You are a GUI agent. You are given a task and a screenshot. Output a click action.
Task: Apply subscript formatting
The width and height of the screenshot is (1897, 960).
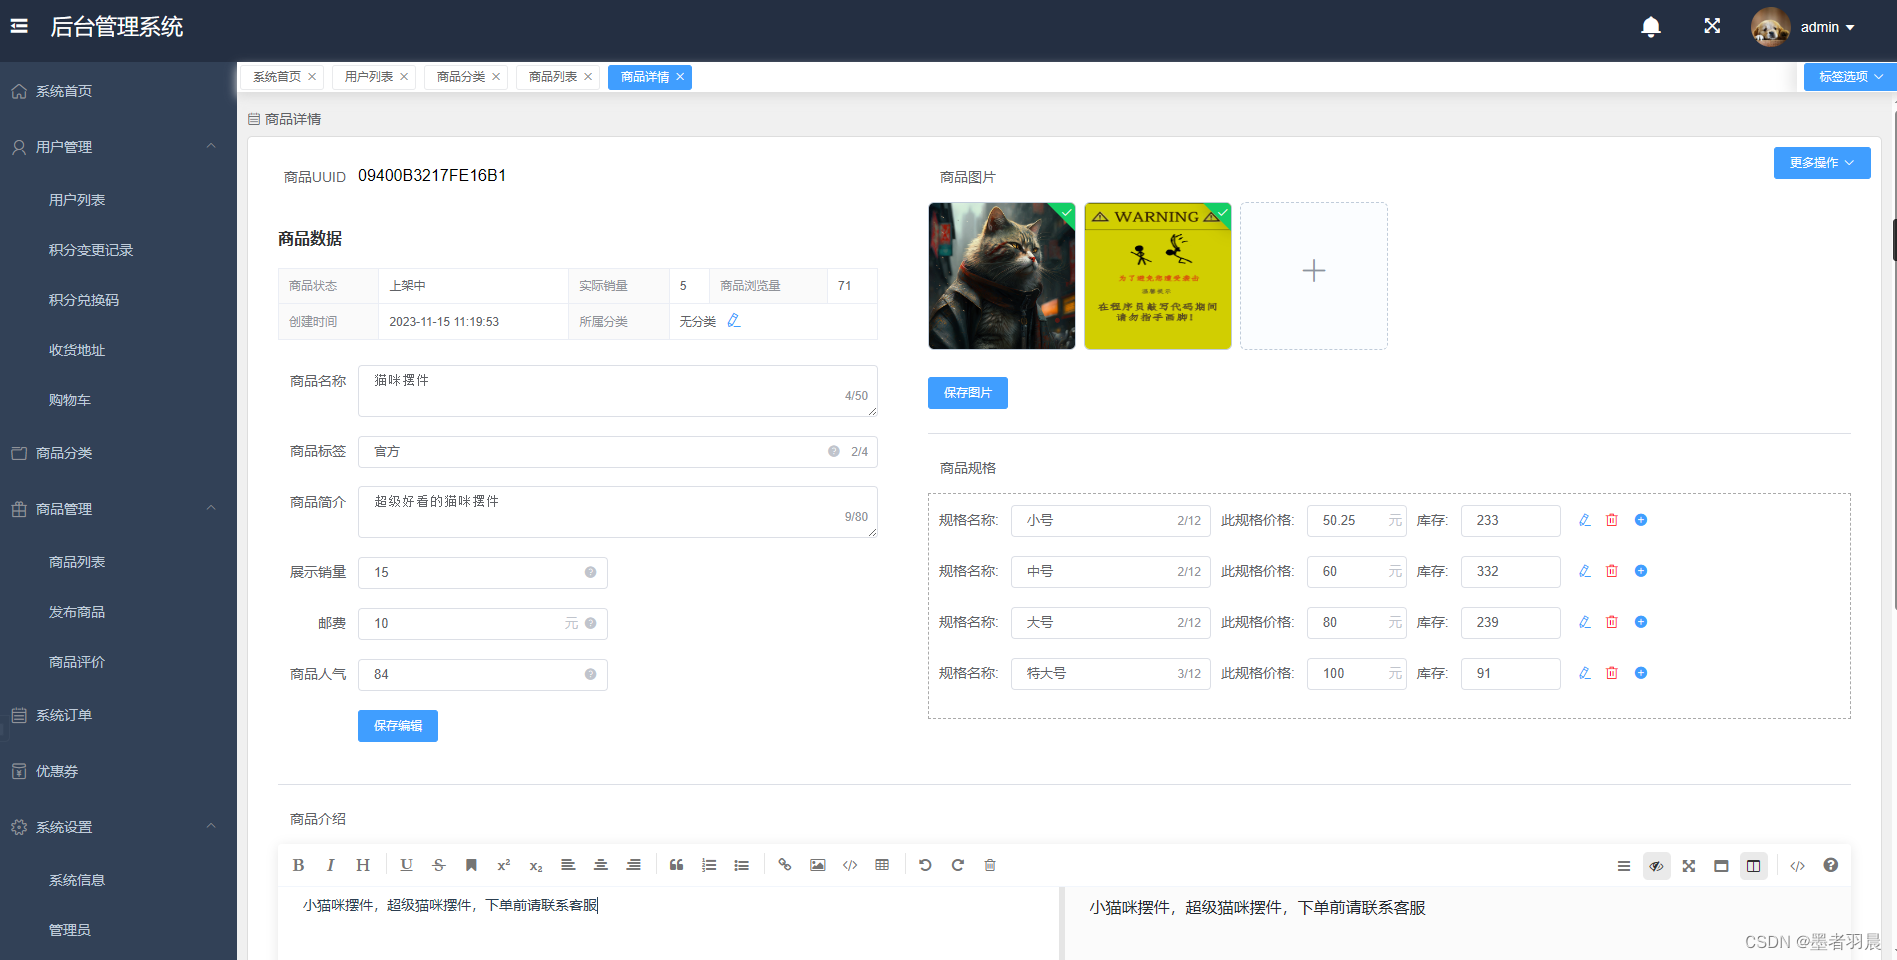536,866
